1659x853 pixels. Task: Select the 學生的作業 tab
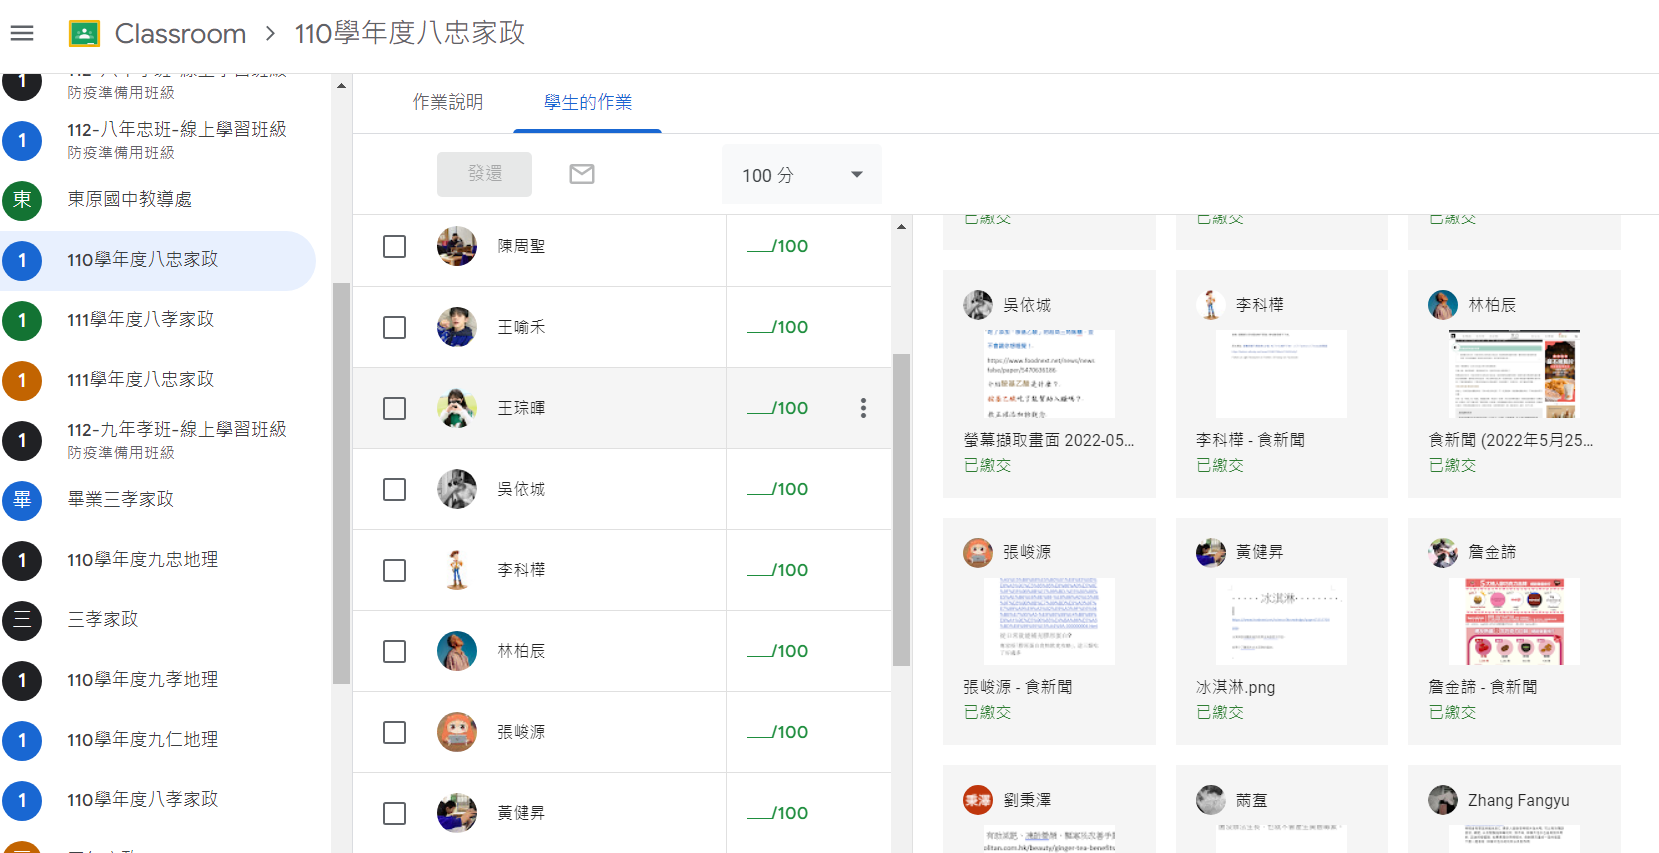click(587, 102)
